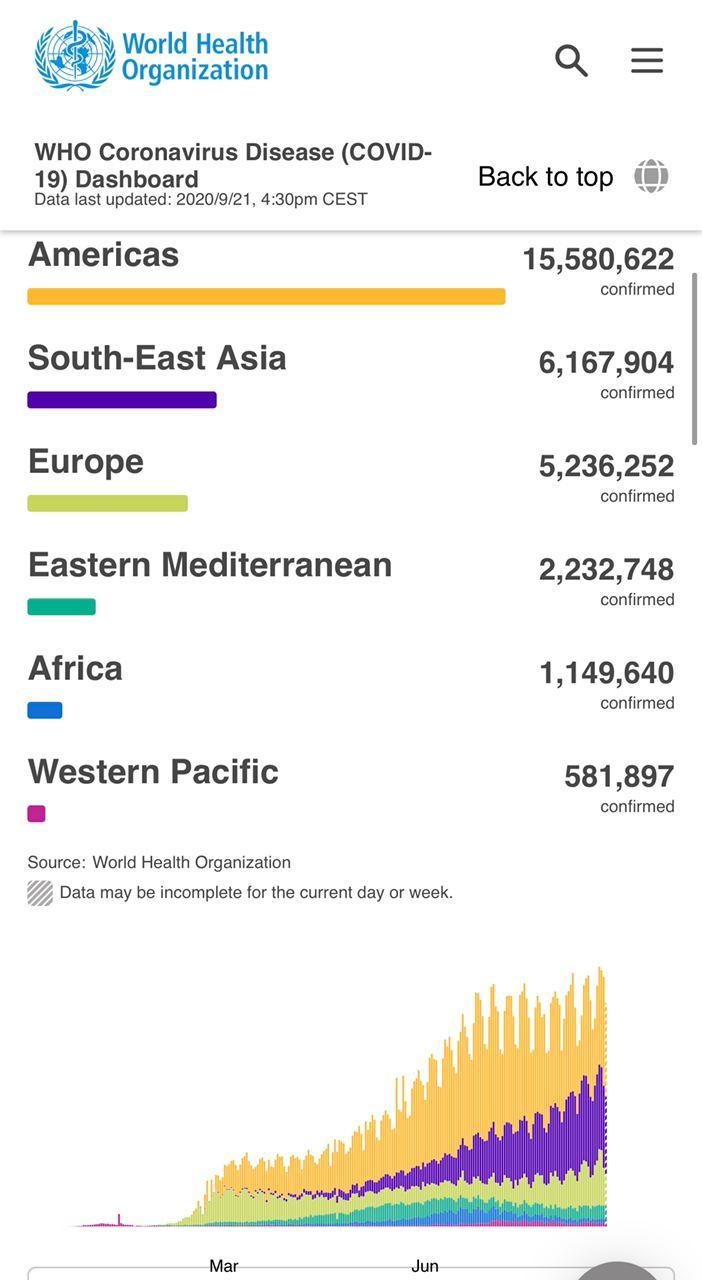Click the hatched incomplete-data legend icon
This screenshot has height=1280, width=702.
tap(40, 893)
